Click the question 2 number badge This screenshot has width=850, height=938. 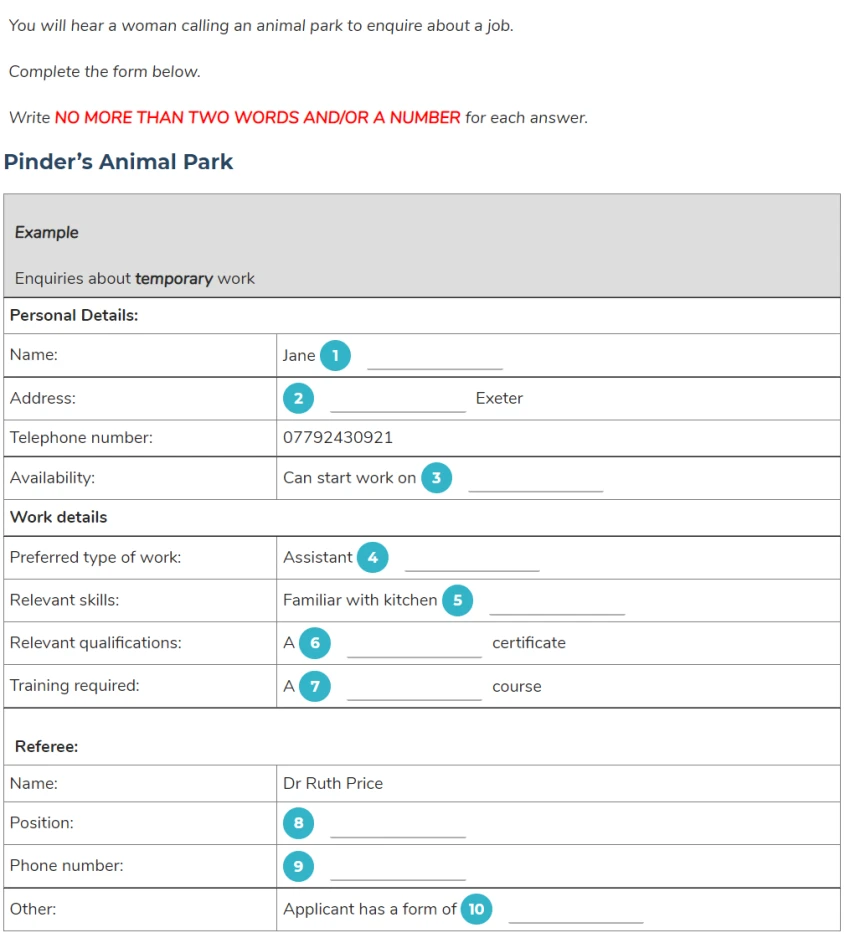point(298,398)
